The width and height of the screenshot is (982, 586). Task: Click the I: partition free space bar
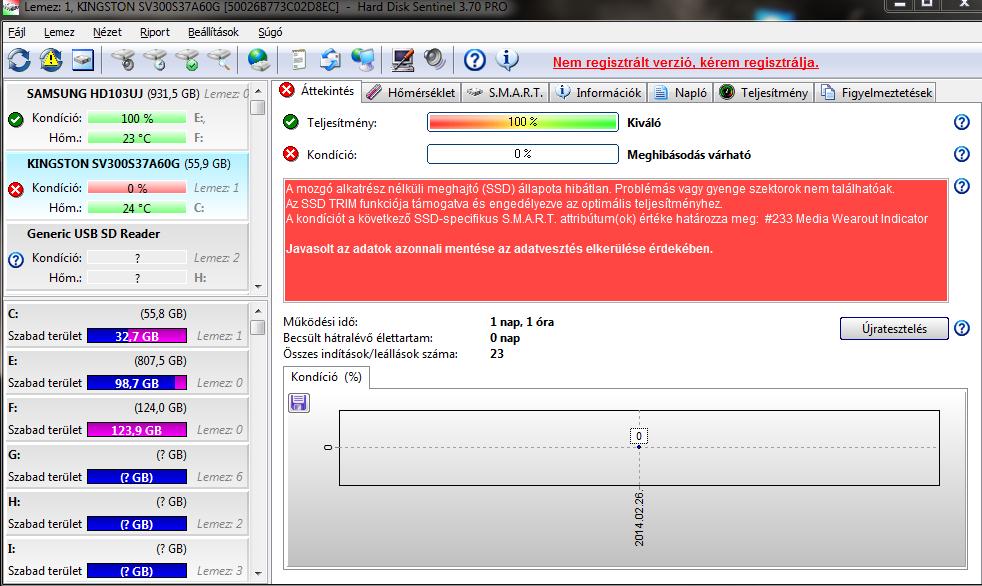click(x=137, y=571)
